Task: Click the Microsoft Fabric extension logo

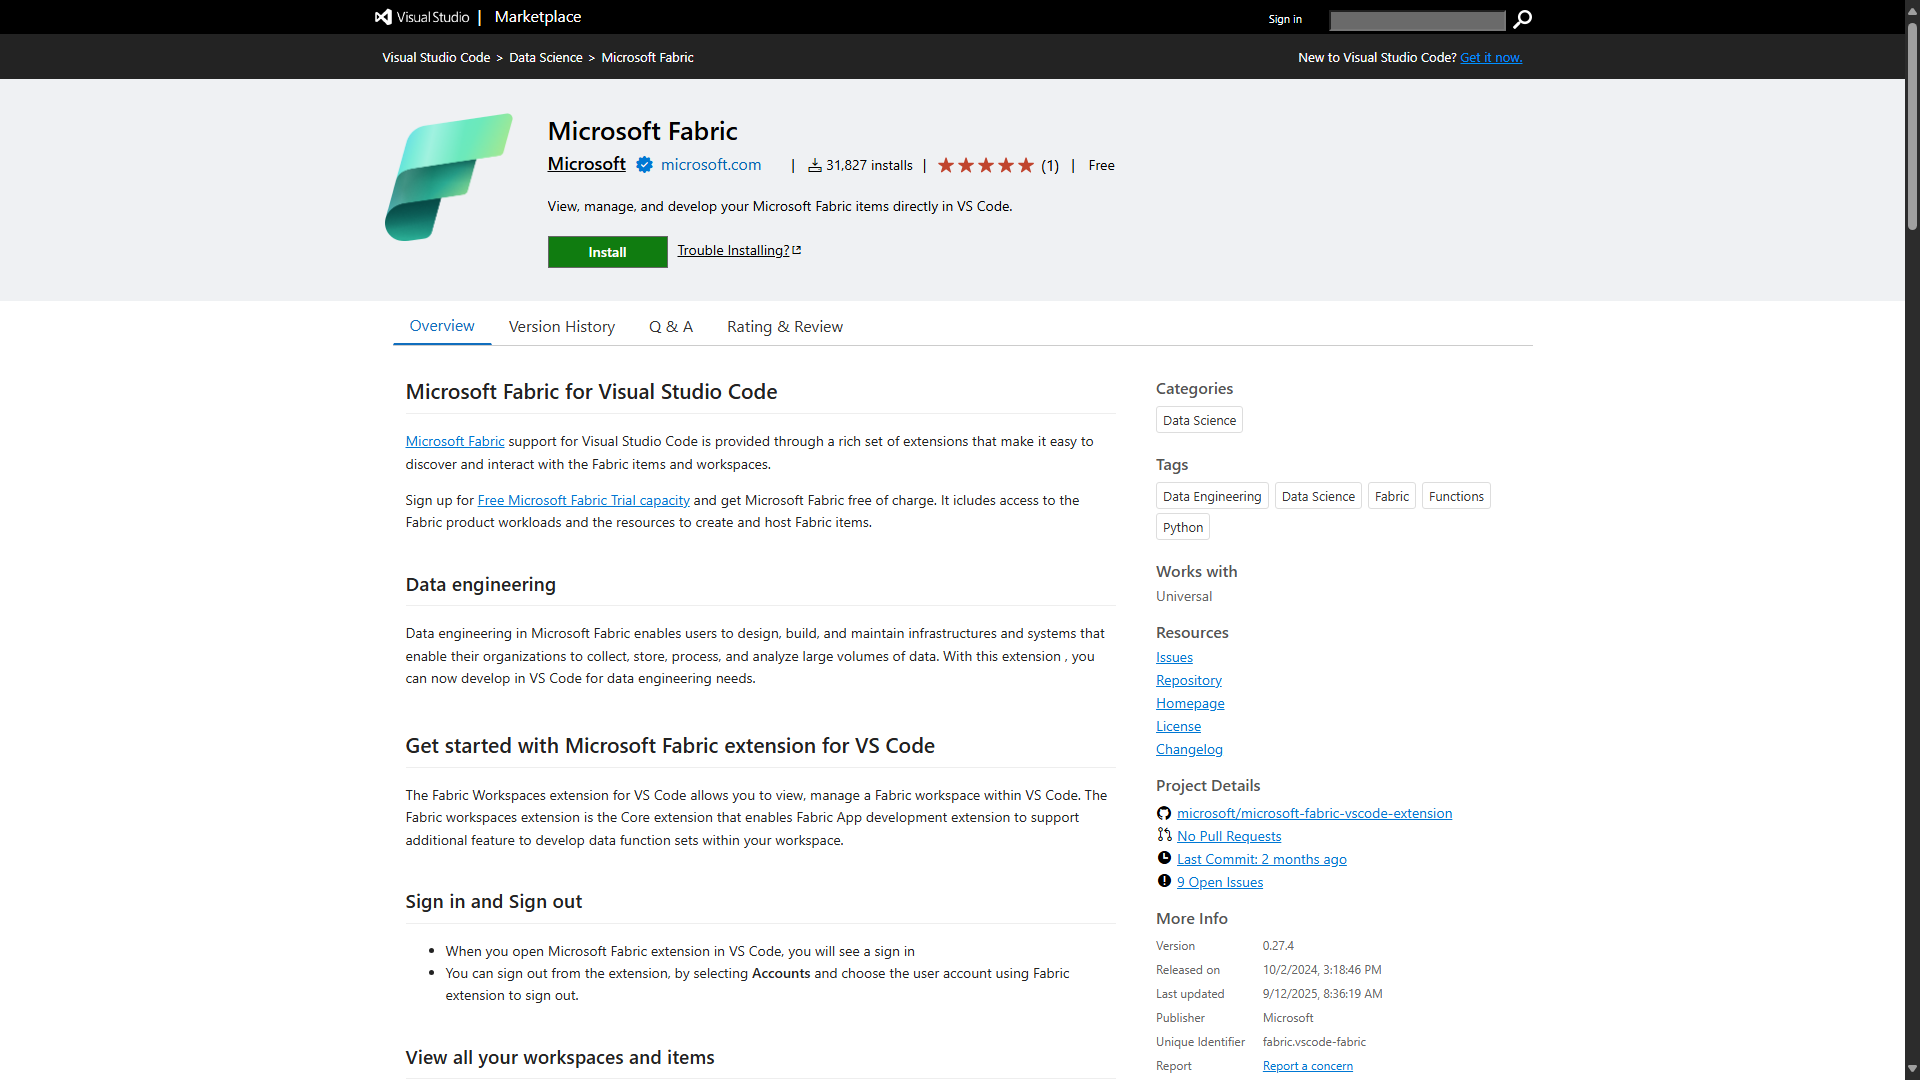Action: (449, 177)
